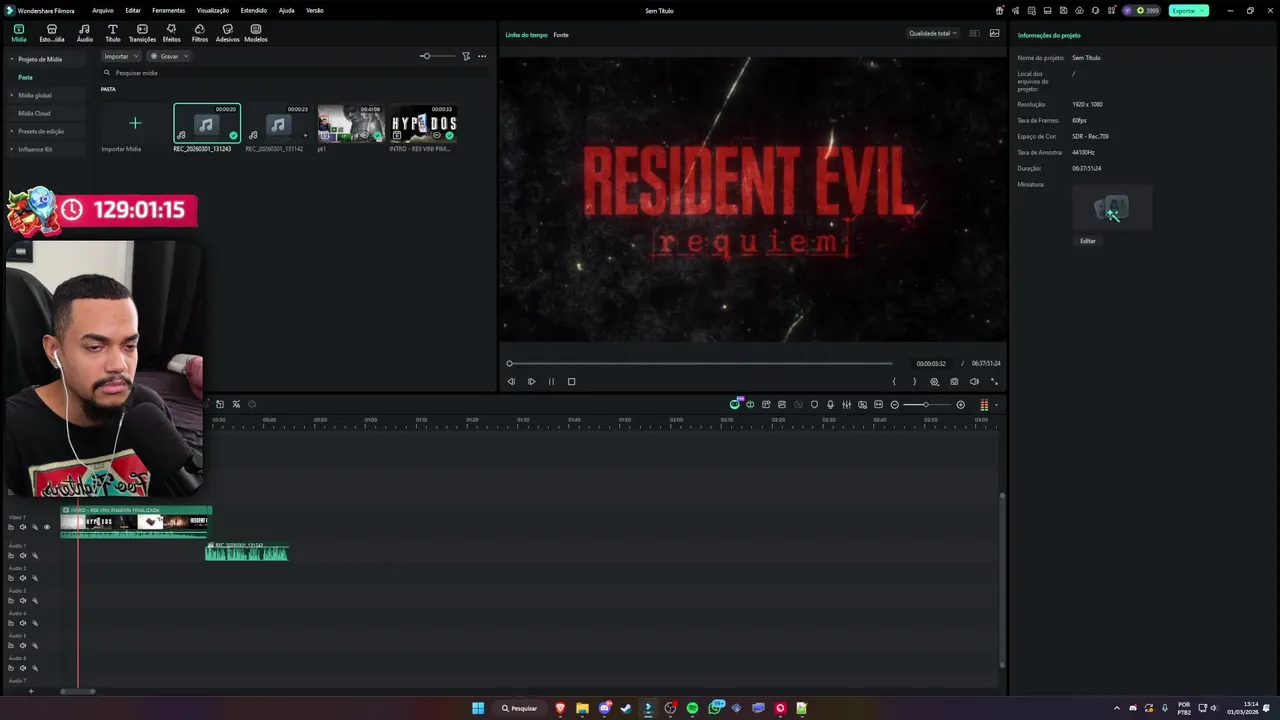Add new track with plus button
Image resolution: width=1280 pixels, height=720 pixels.
coord(30,691)
